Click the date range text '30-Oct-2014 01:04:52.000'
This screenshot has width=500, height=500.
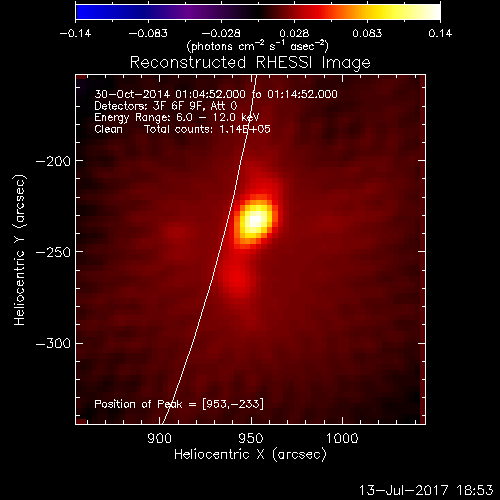point(170,94)
